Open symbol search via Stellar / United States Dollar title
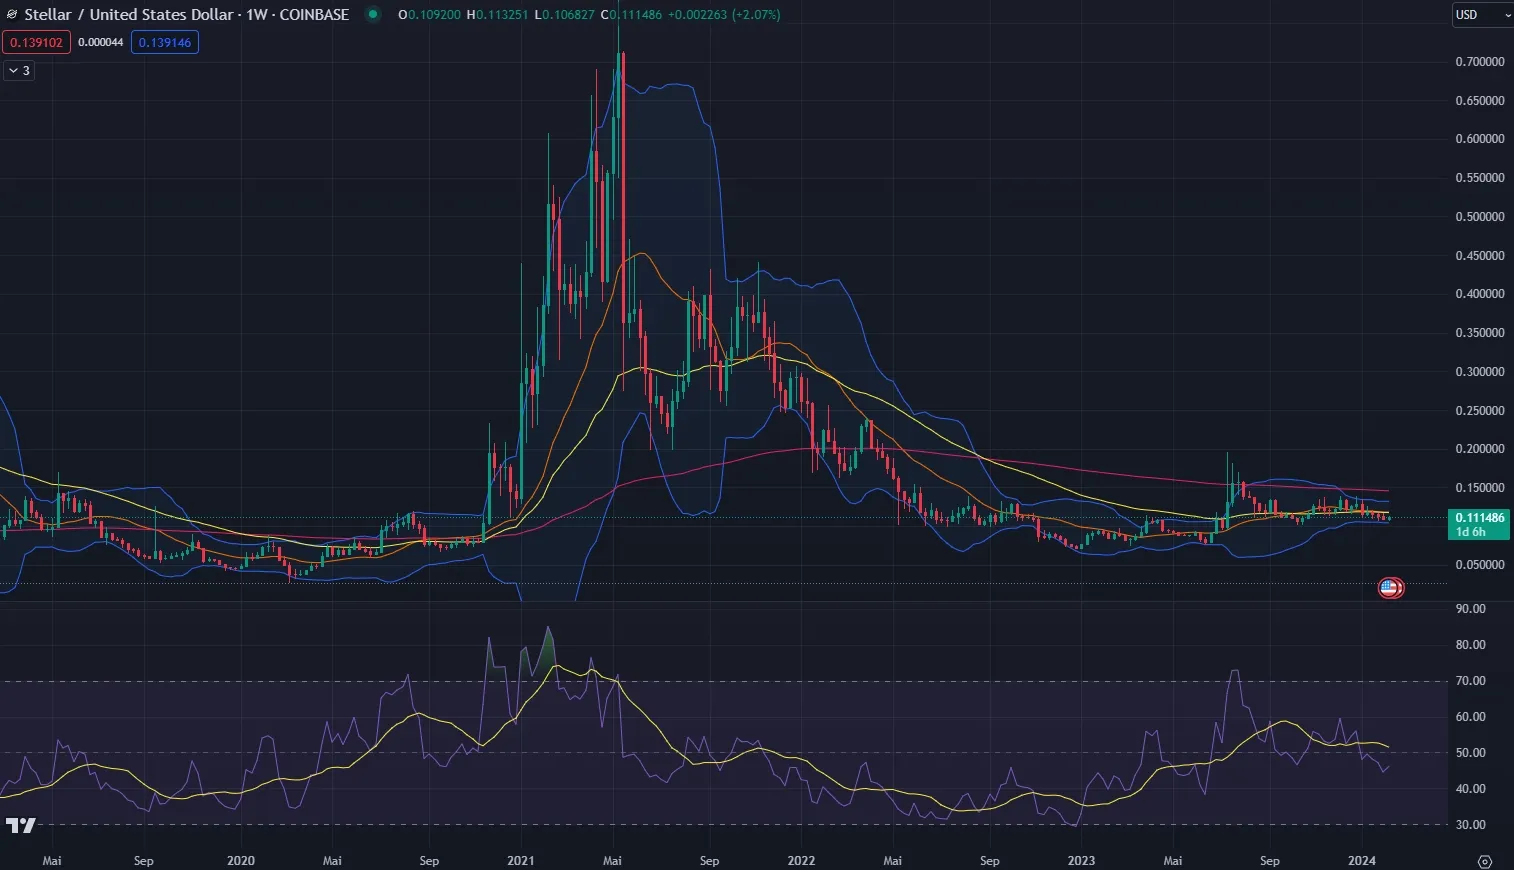 128,15
